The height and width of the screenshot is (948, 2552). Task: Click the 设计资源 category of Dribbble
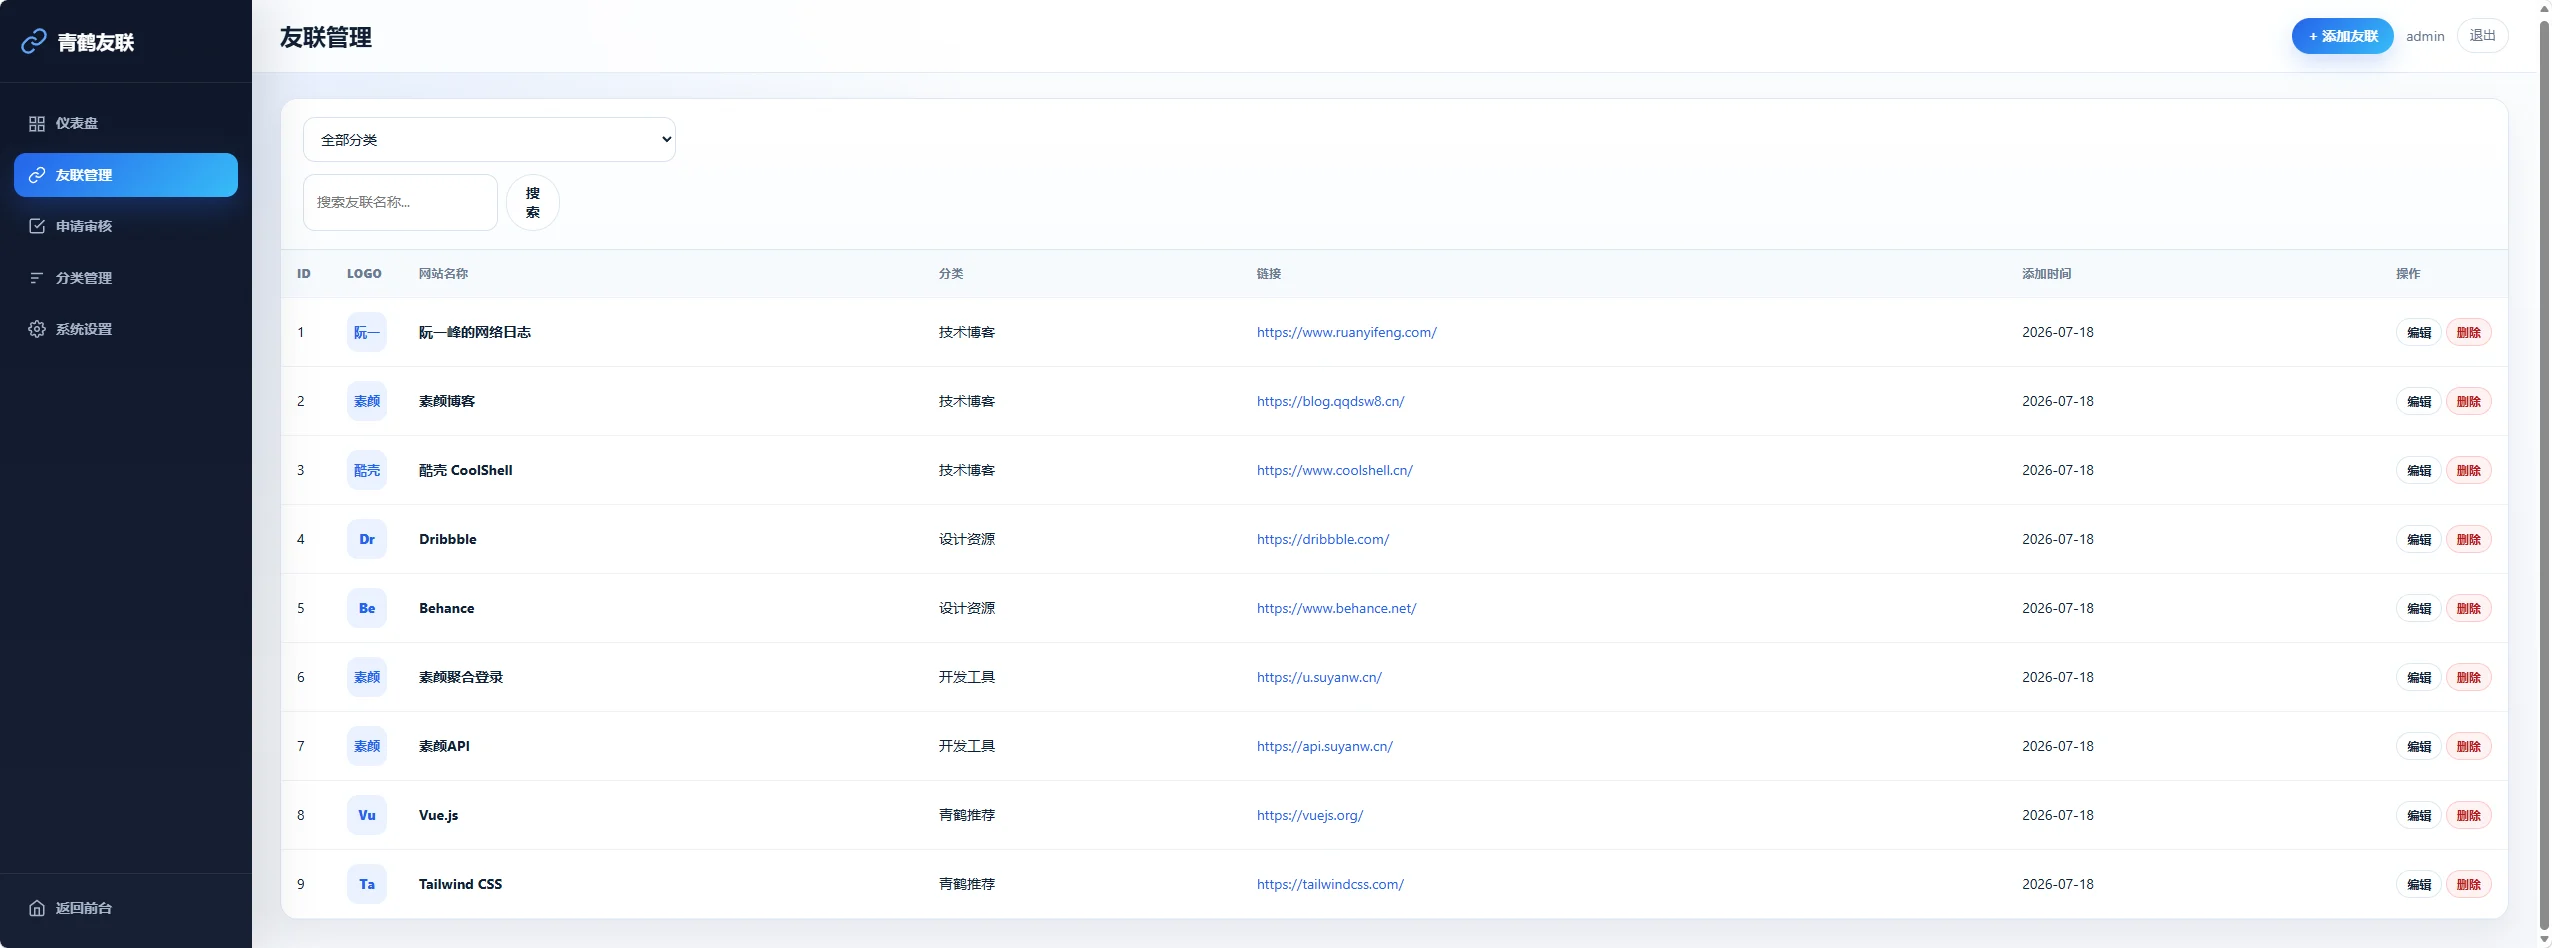(x=966, y=539)
